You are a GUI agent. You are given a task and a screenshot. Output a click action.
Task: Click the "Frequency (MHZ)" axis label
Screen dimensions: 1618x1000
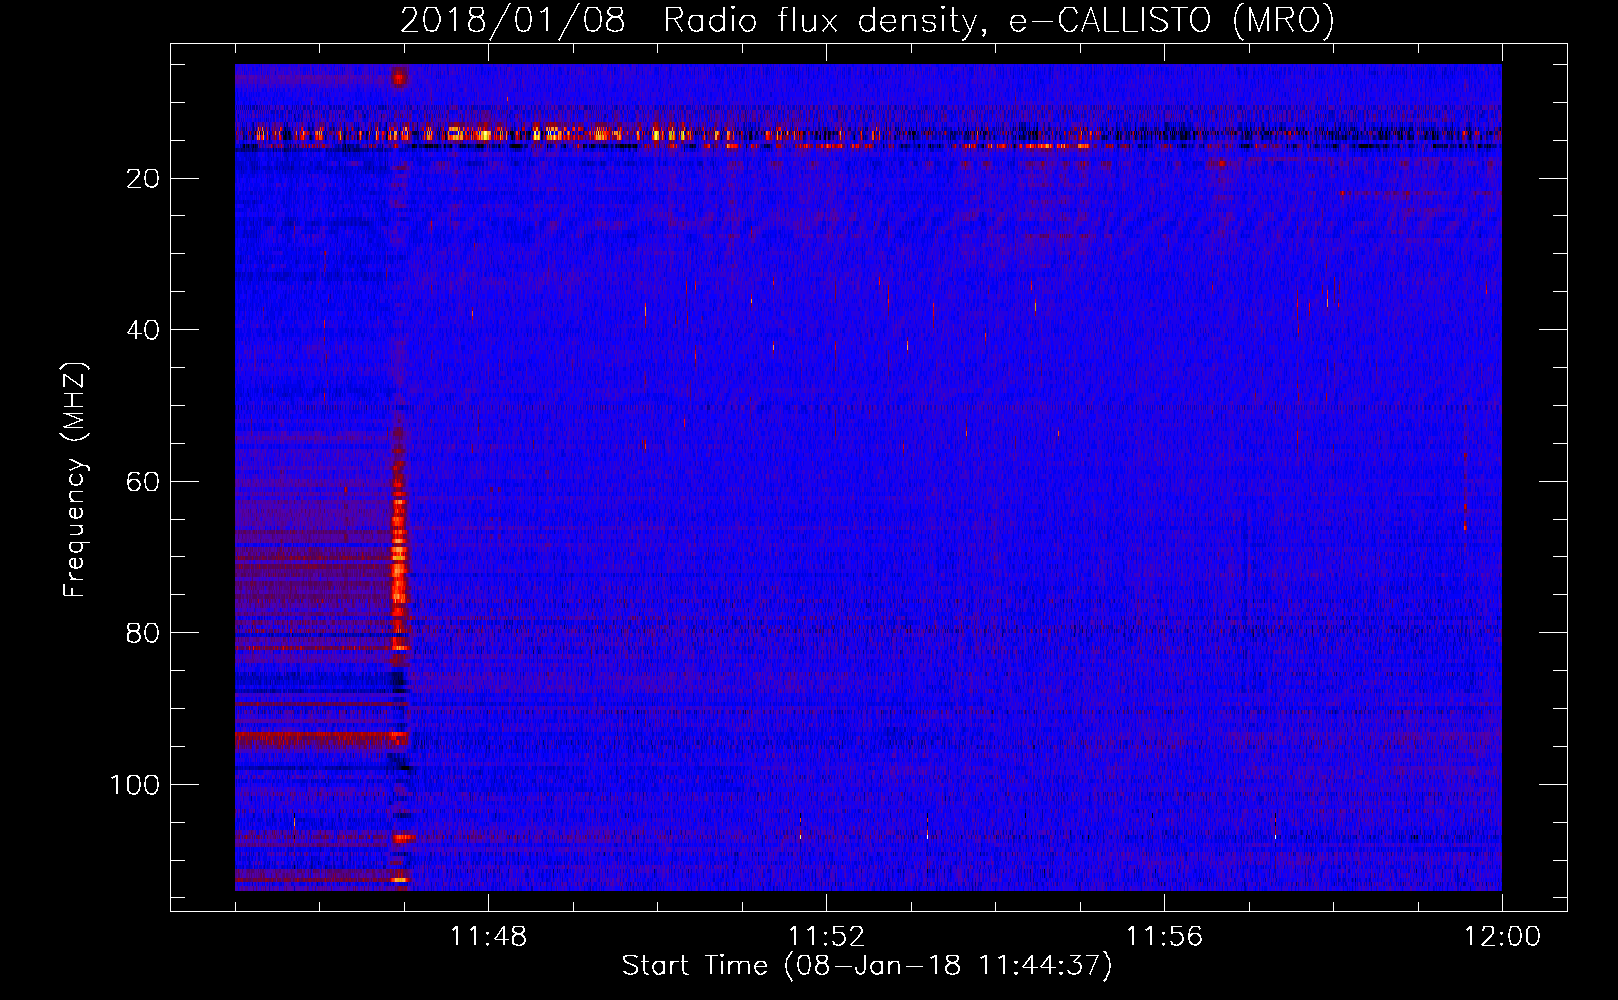pyautogui.click(x=75, y=479)
